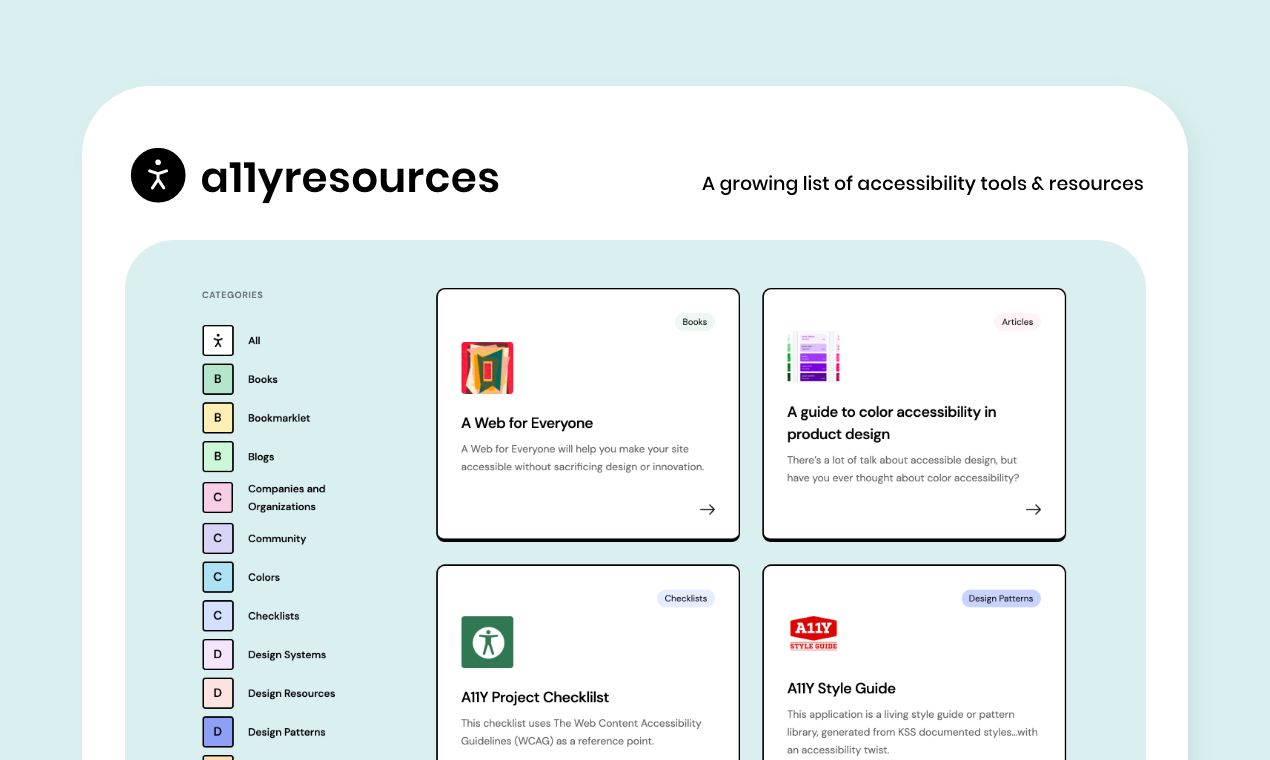Viewport: 1270px width, 760px height.
Task: Filter by Blogs category
Action: click(261, 457)
